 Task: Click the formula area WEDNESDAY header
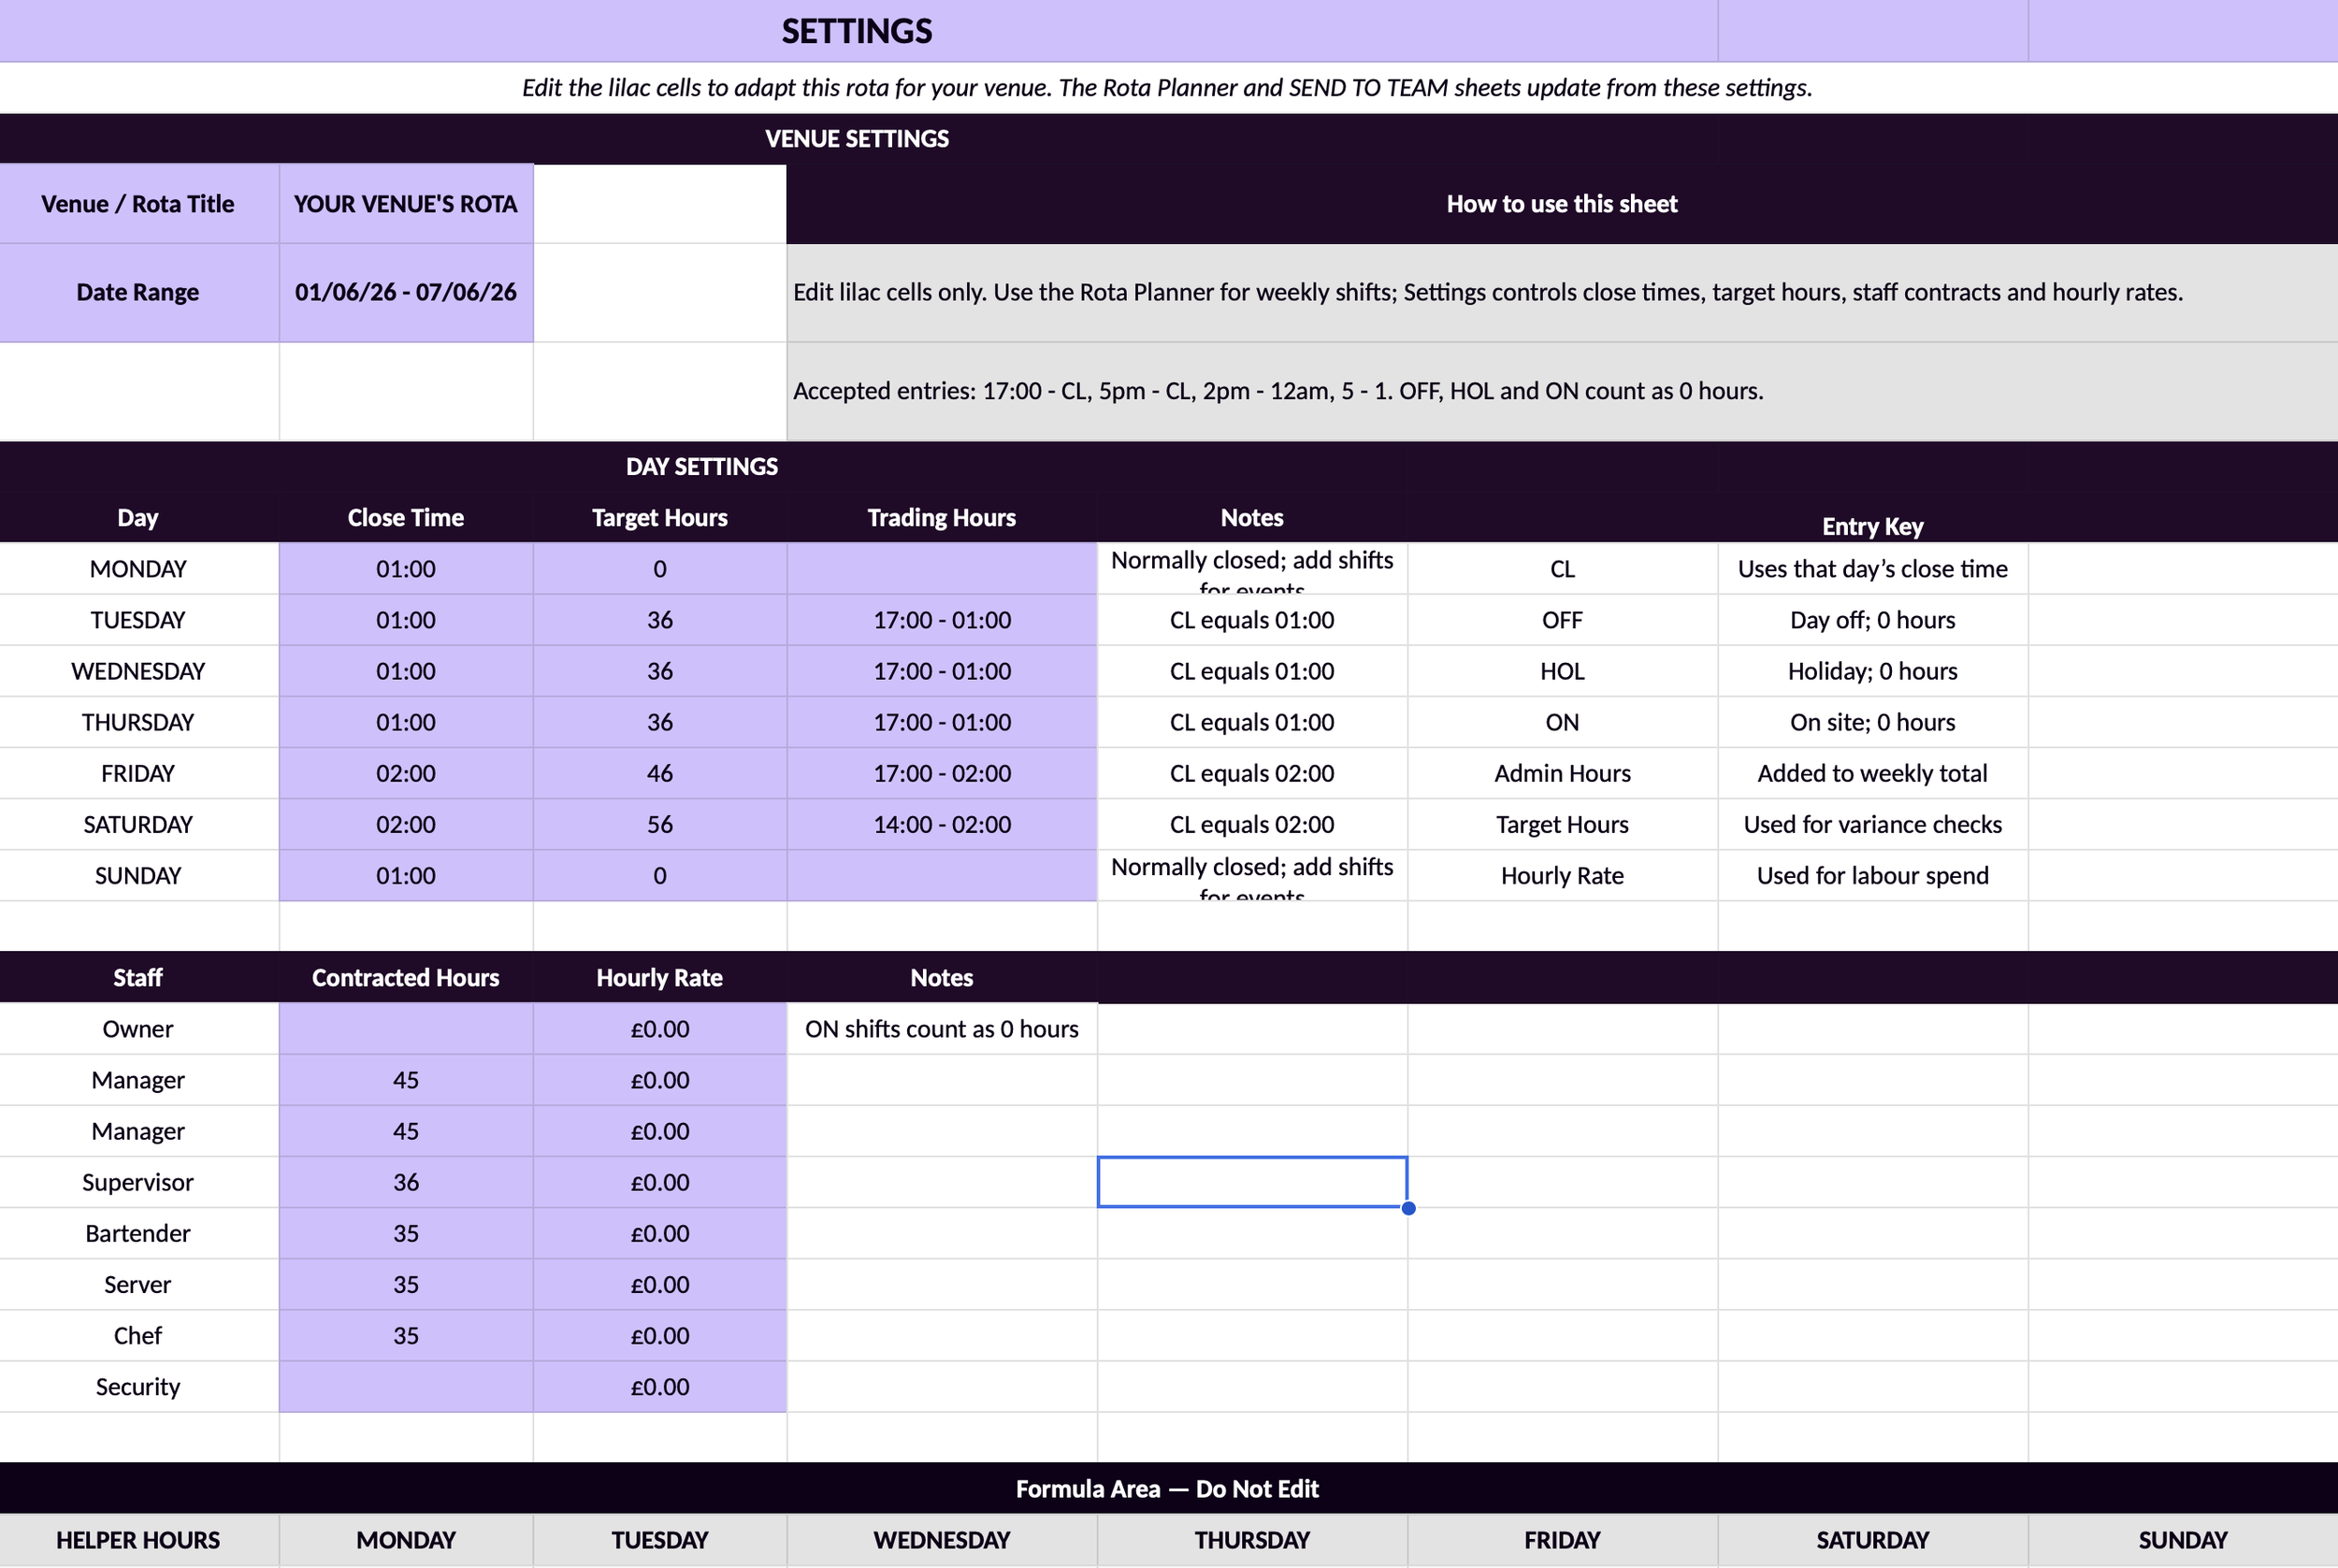pyautogui.click(x=942, y=1540)
